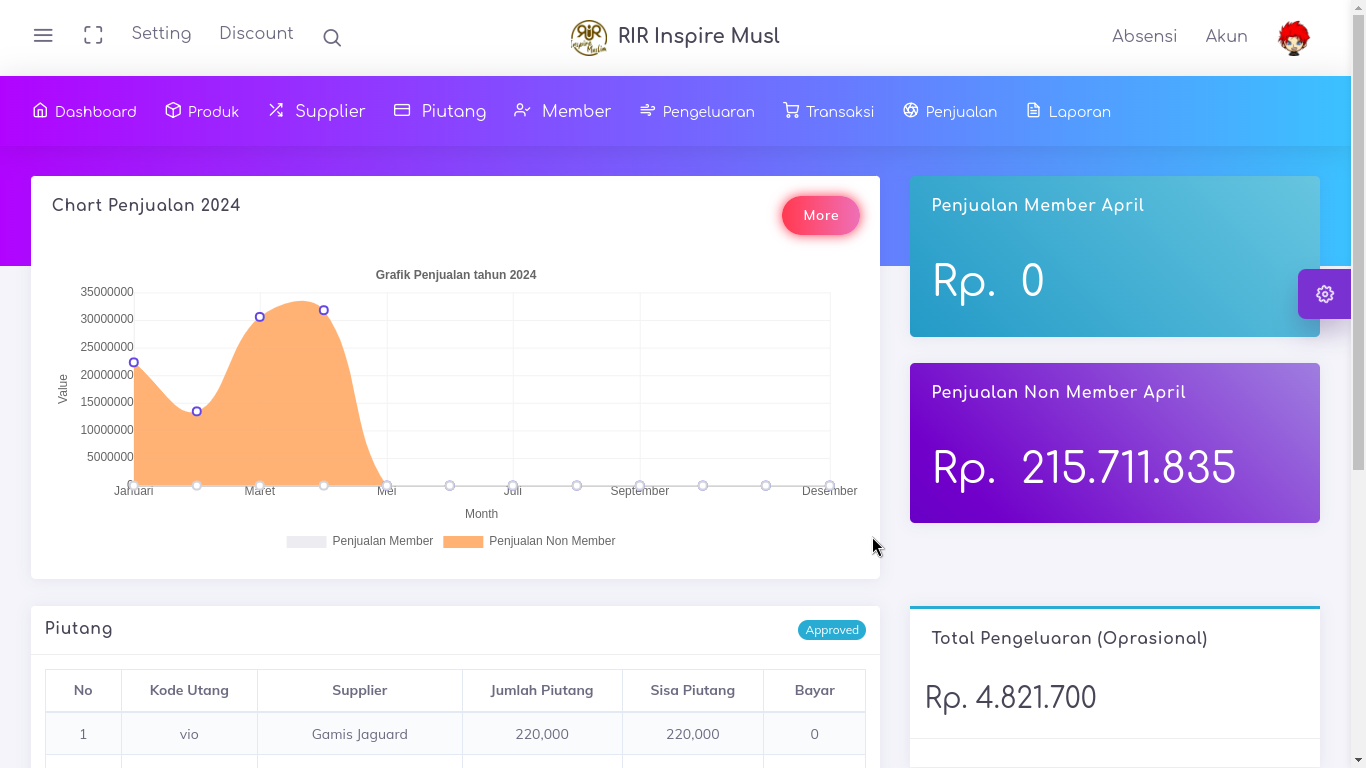Toggle Penjualan Non Member legend series
Screen dimensions: 1366x768
pyautogui.click(x=530, y=541)
